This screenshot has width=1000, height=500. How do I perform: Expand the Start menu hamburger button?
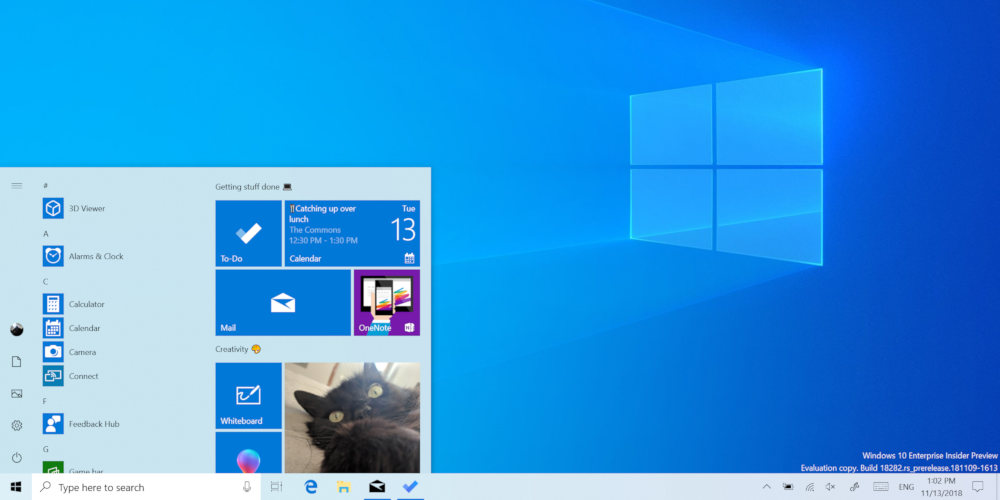coord(17,186)
